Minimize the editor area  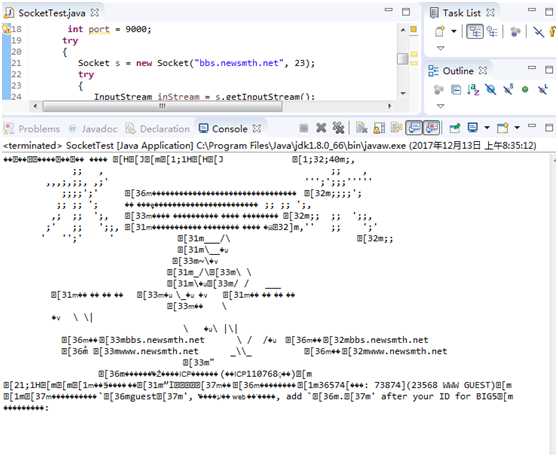pos(389,10)
